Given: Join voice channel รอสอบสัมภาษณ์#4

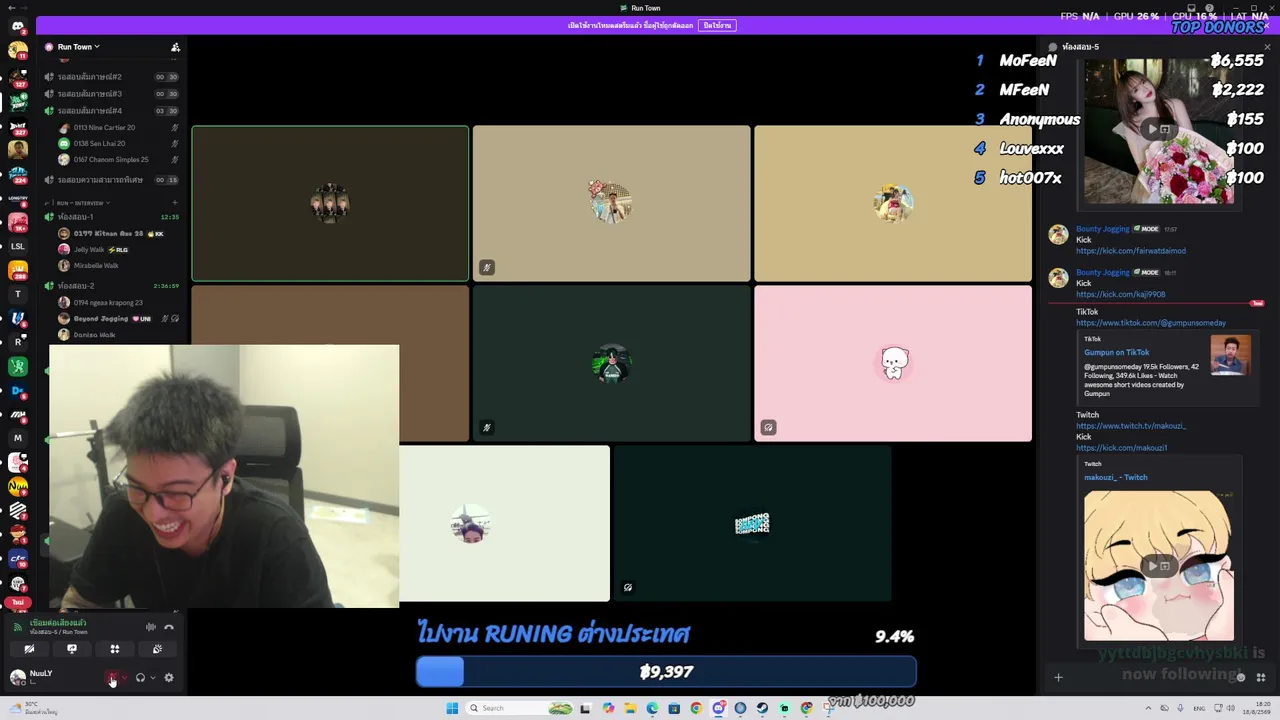Looking at the screenshot, I should [112, 110].
